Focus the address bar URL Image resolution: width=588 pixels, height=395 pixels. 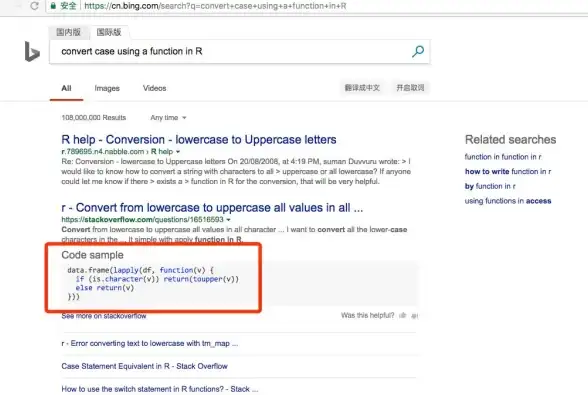click(x=215, y=6)
